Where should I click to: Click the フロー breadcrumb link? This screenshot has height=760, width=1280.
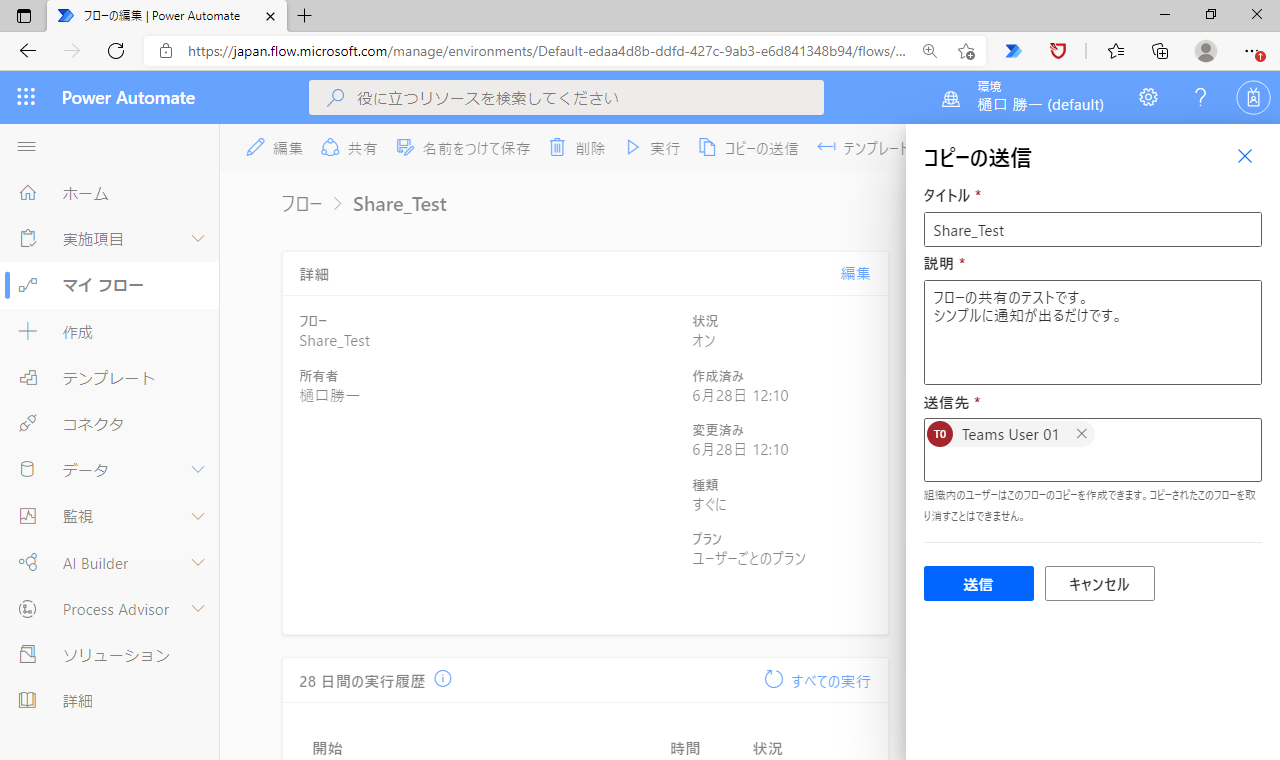pos(301,204)
